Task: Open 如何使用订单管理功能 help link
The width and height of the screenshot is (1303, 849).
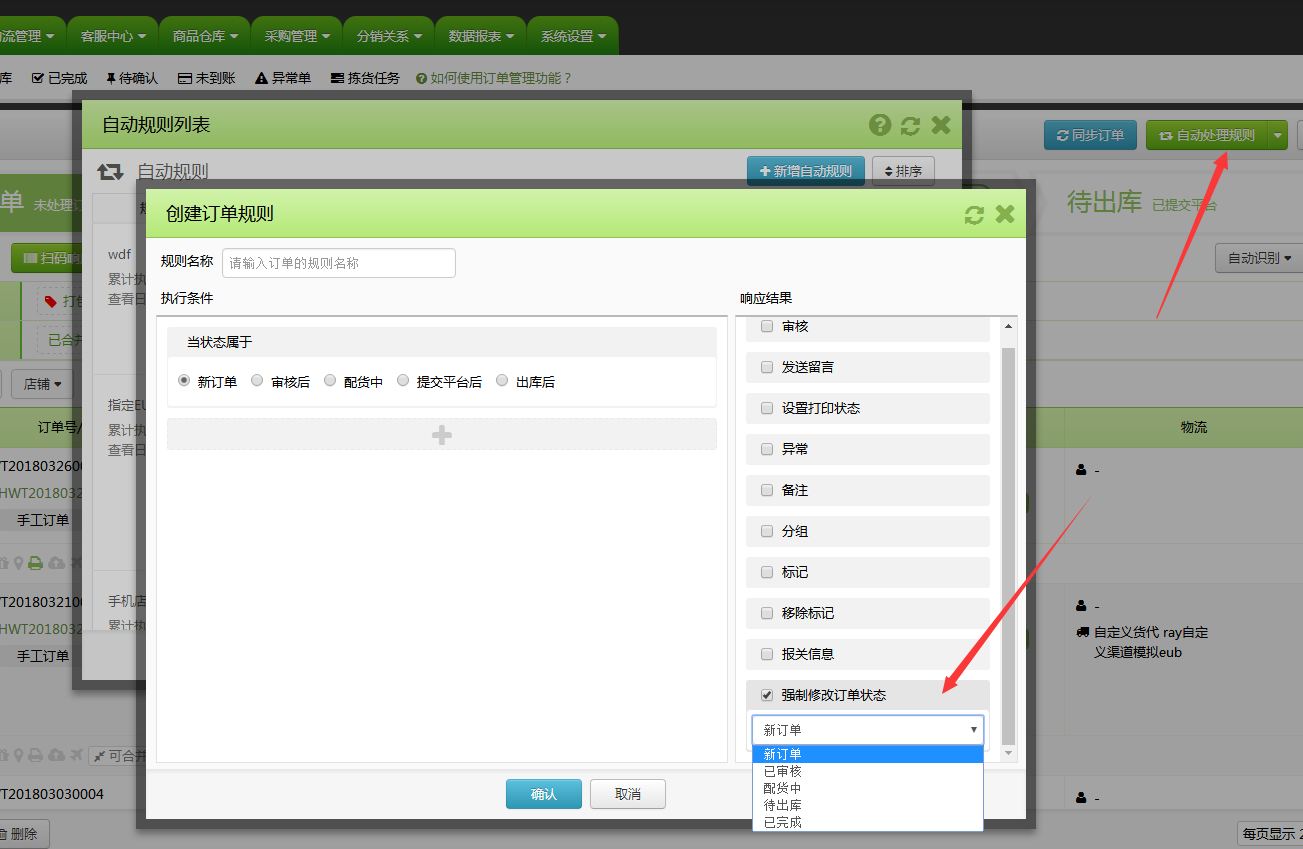Action: 494,78
